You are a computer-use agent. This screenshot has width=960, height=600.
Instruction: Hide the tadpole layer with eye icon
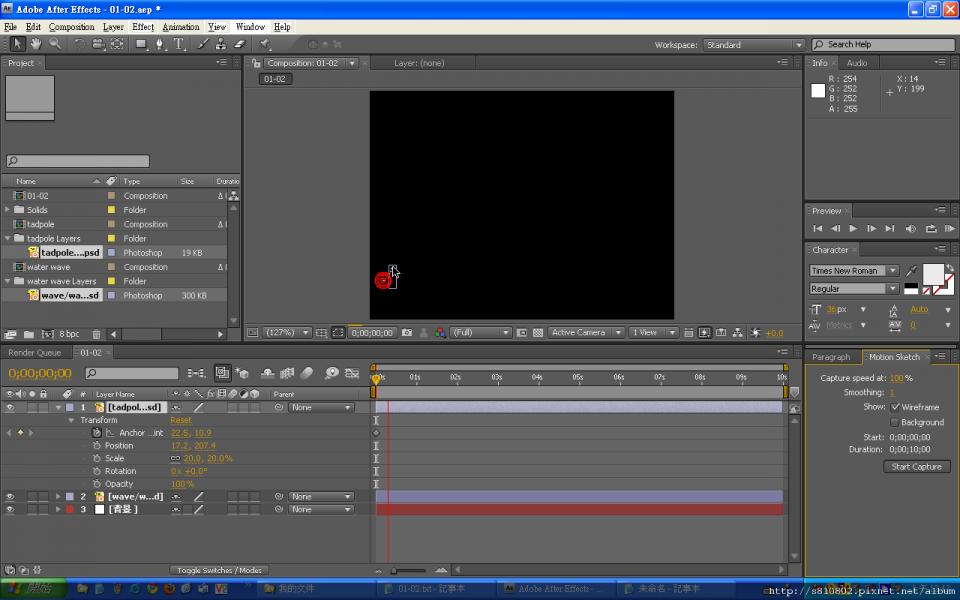(x=10, y=408)
